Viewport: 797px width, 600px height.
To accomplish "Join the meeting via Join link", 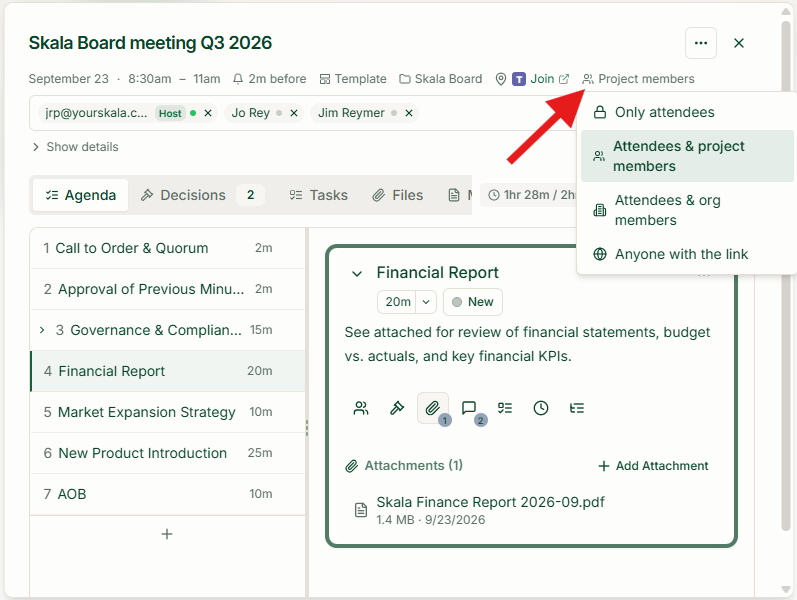I will (549, 79).
